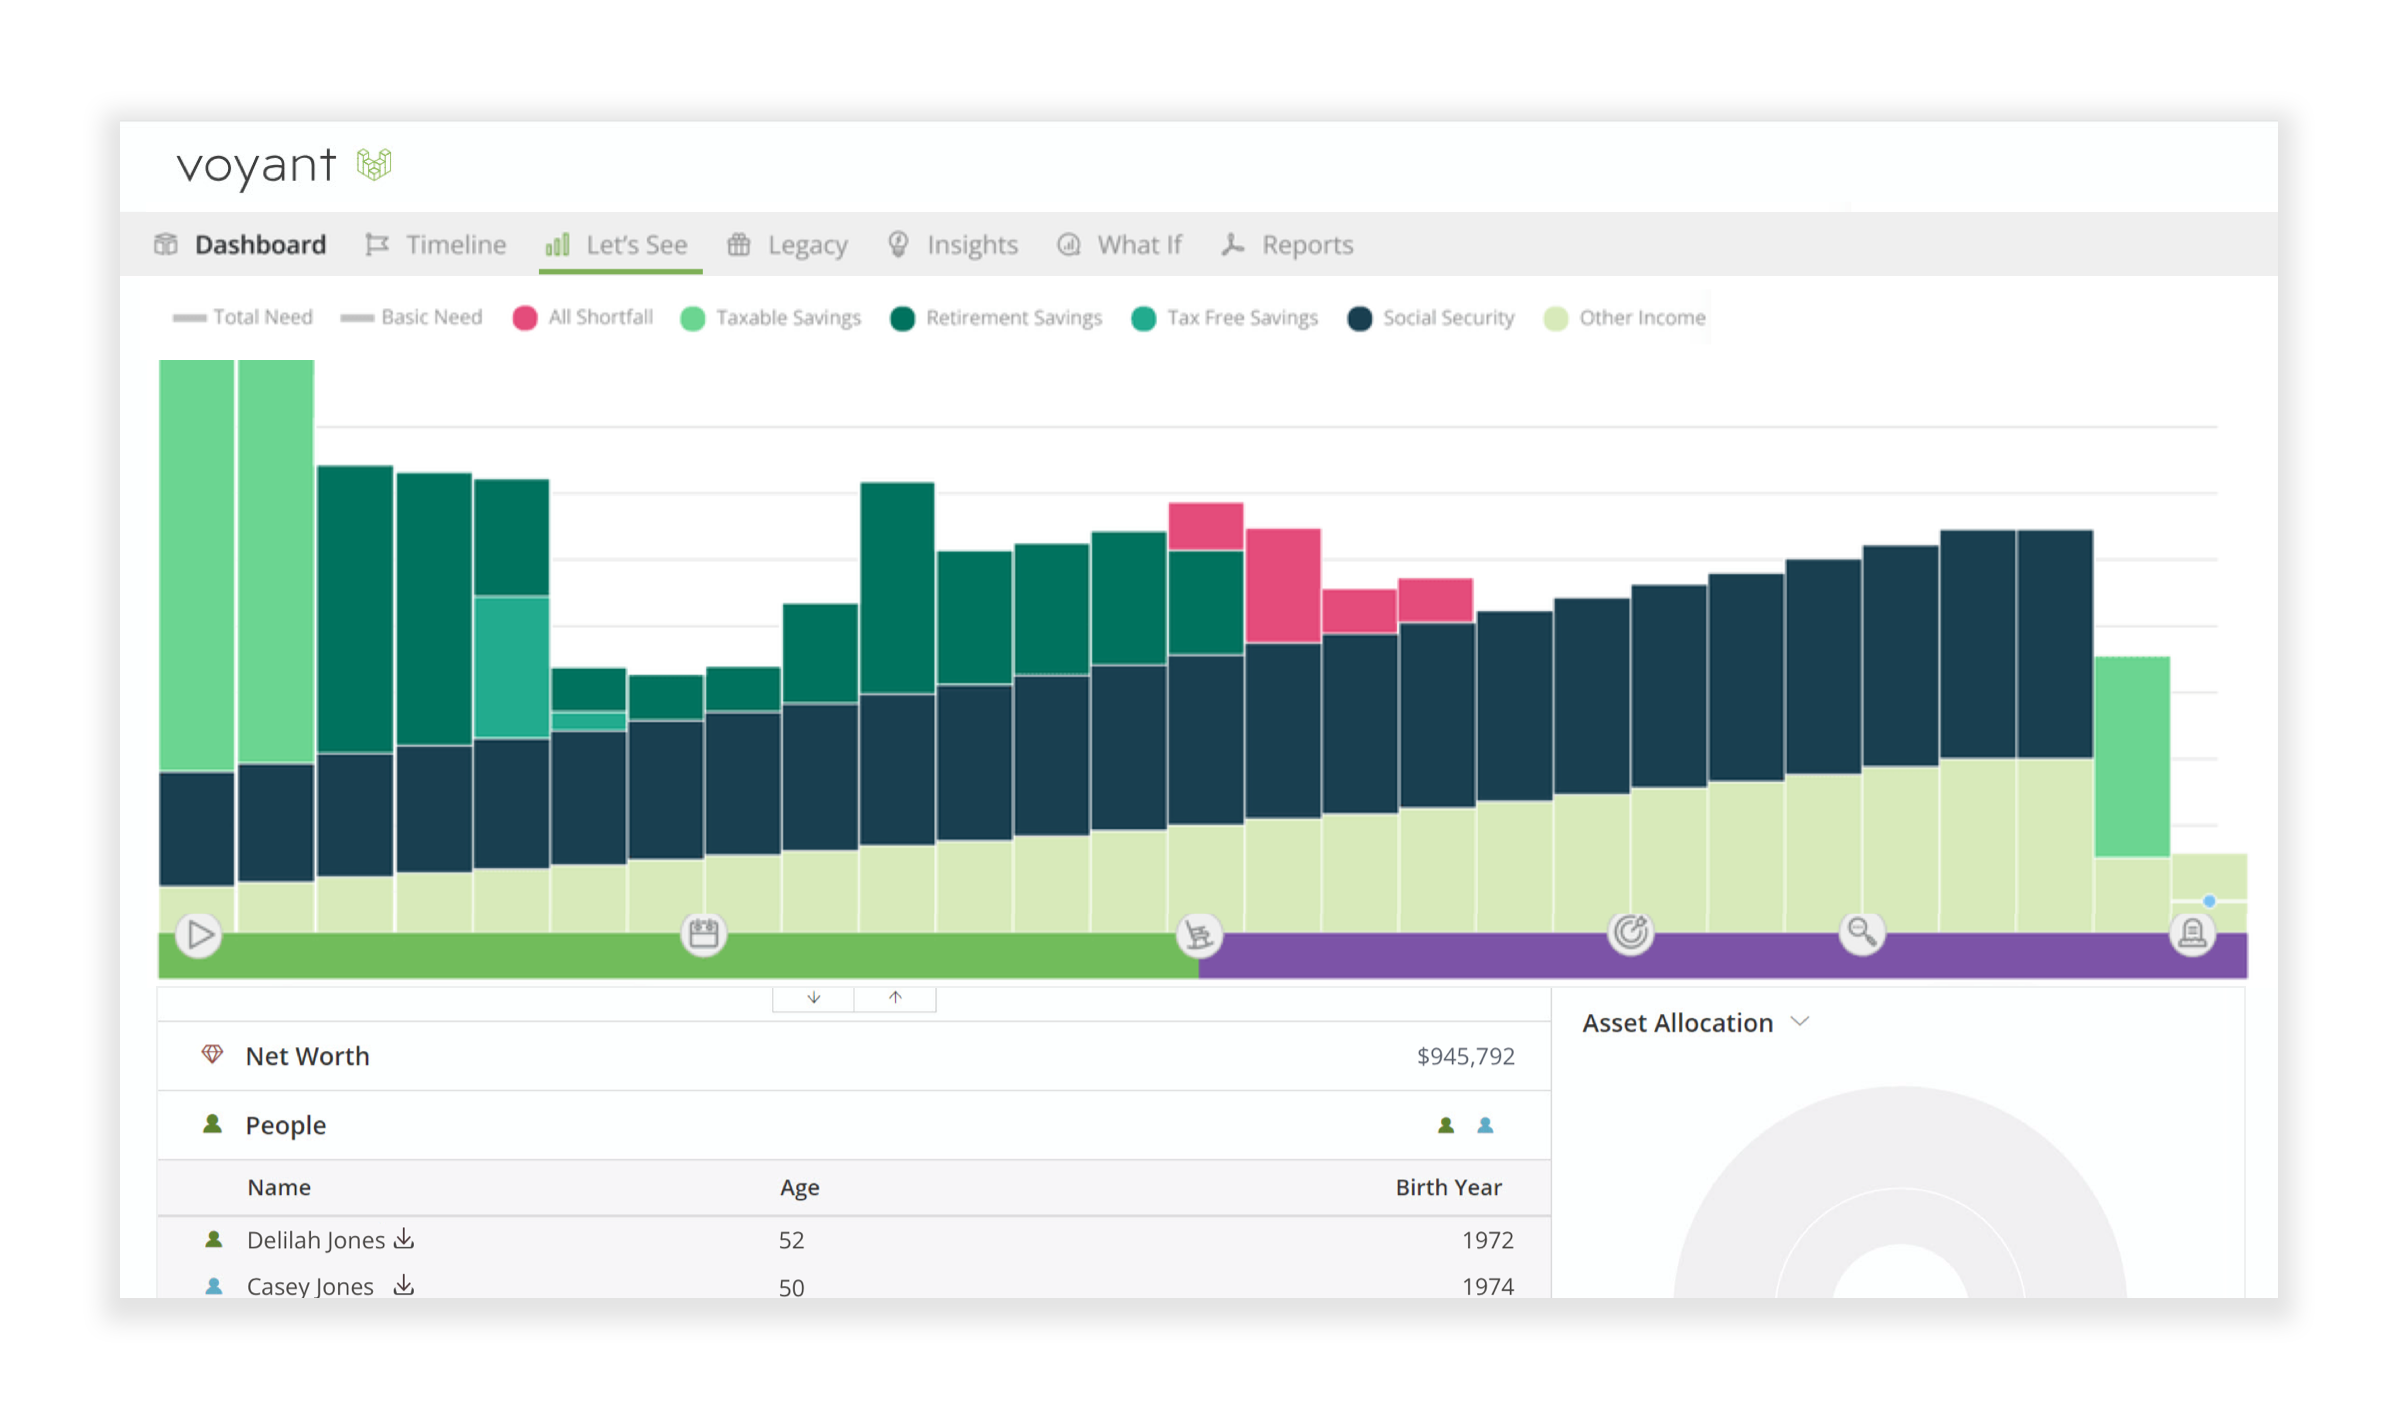Click the Net Worth diamond icon
This screenshot has width=2398, height=1418.
(212, 1055)
